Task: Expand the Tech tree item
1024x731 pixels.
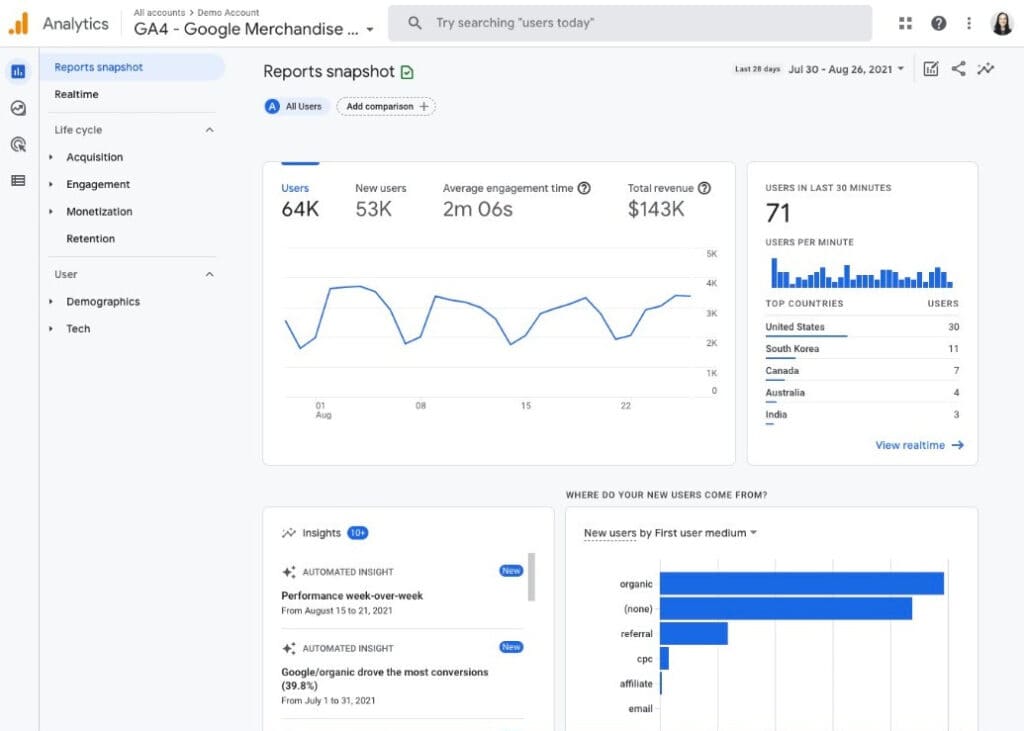Action: tap(51, 329)
